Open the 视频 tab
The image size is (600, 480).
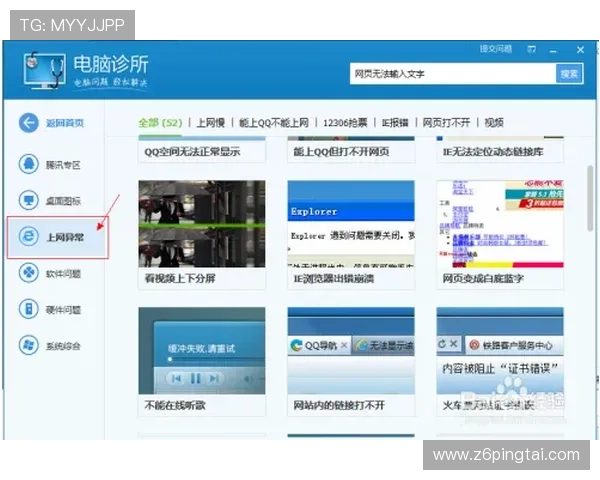click(494, 122)
